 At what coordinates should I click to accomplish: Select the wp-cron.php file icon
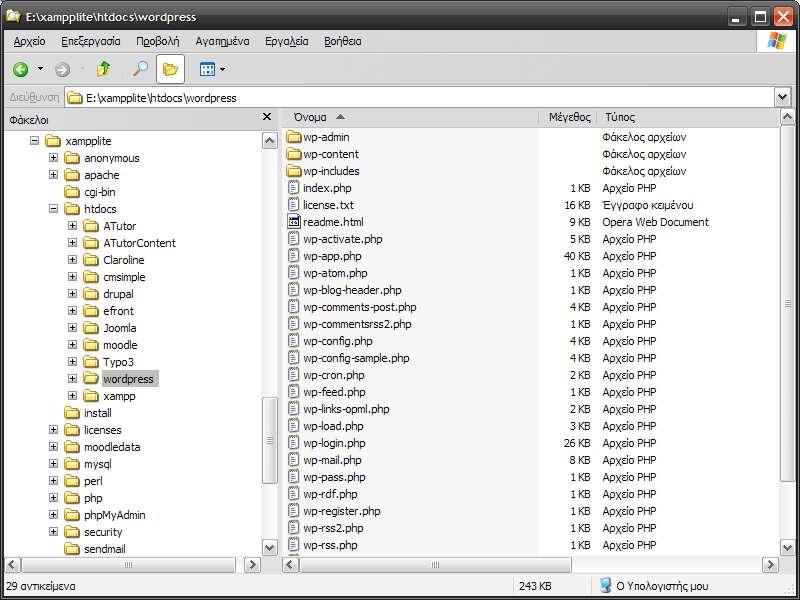click(x=293, y=374)
